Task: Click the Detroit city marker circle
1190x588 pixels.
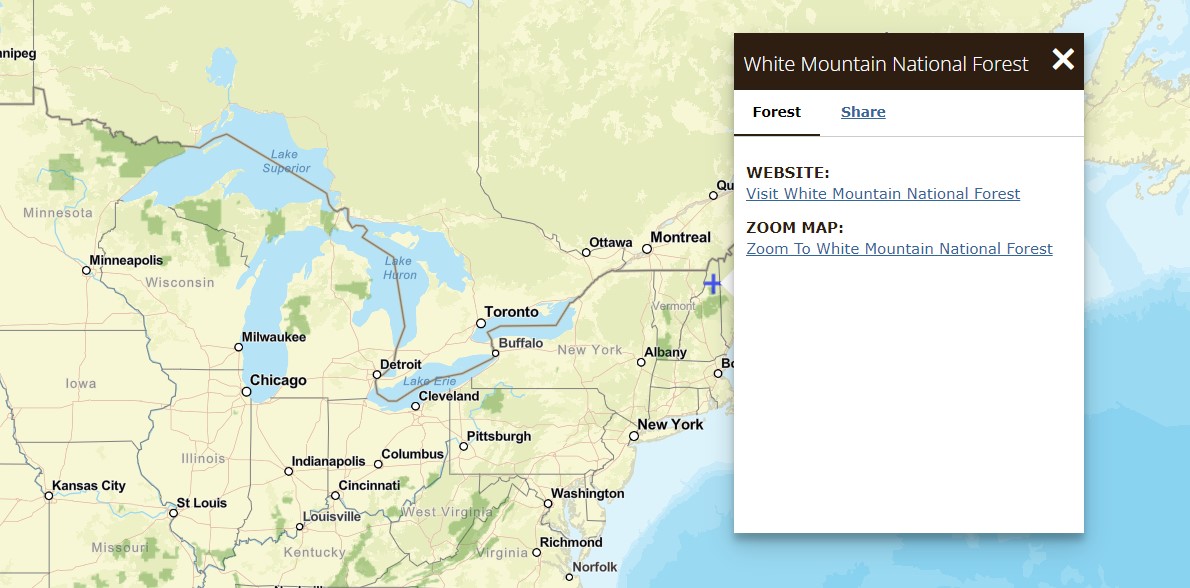Action: click(x=377, y=375)
